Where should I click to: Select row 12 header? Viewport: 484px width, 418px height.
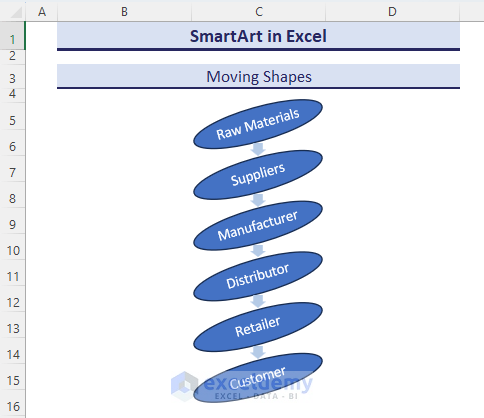(12, 299)
